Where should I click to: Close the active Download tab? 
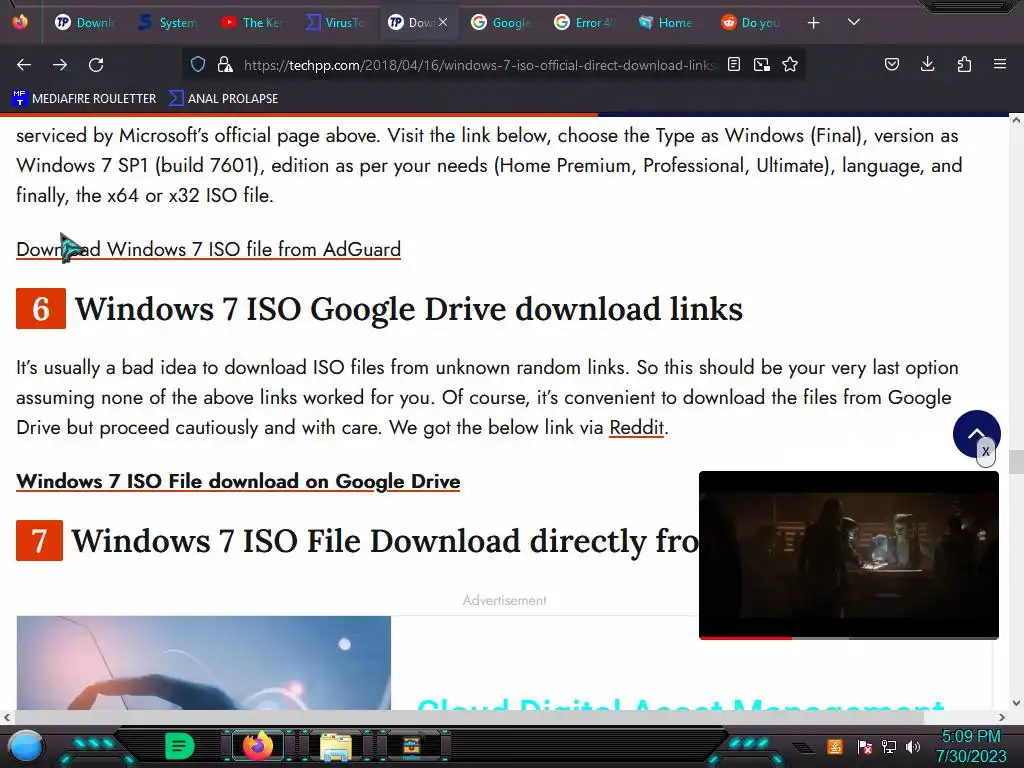pos(443,22)
